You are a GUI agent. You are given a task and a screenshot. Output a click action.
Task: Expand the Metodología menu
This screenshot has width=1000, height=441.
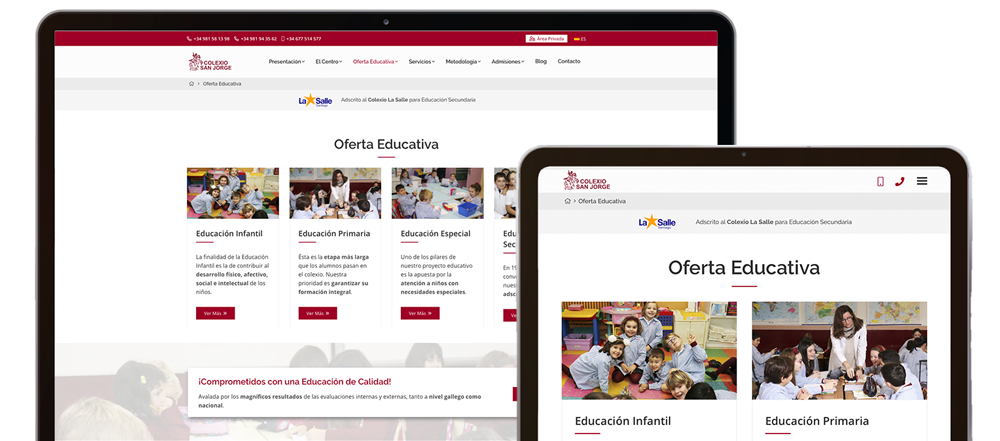click(463, 61)
